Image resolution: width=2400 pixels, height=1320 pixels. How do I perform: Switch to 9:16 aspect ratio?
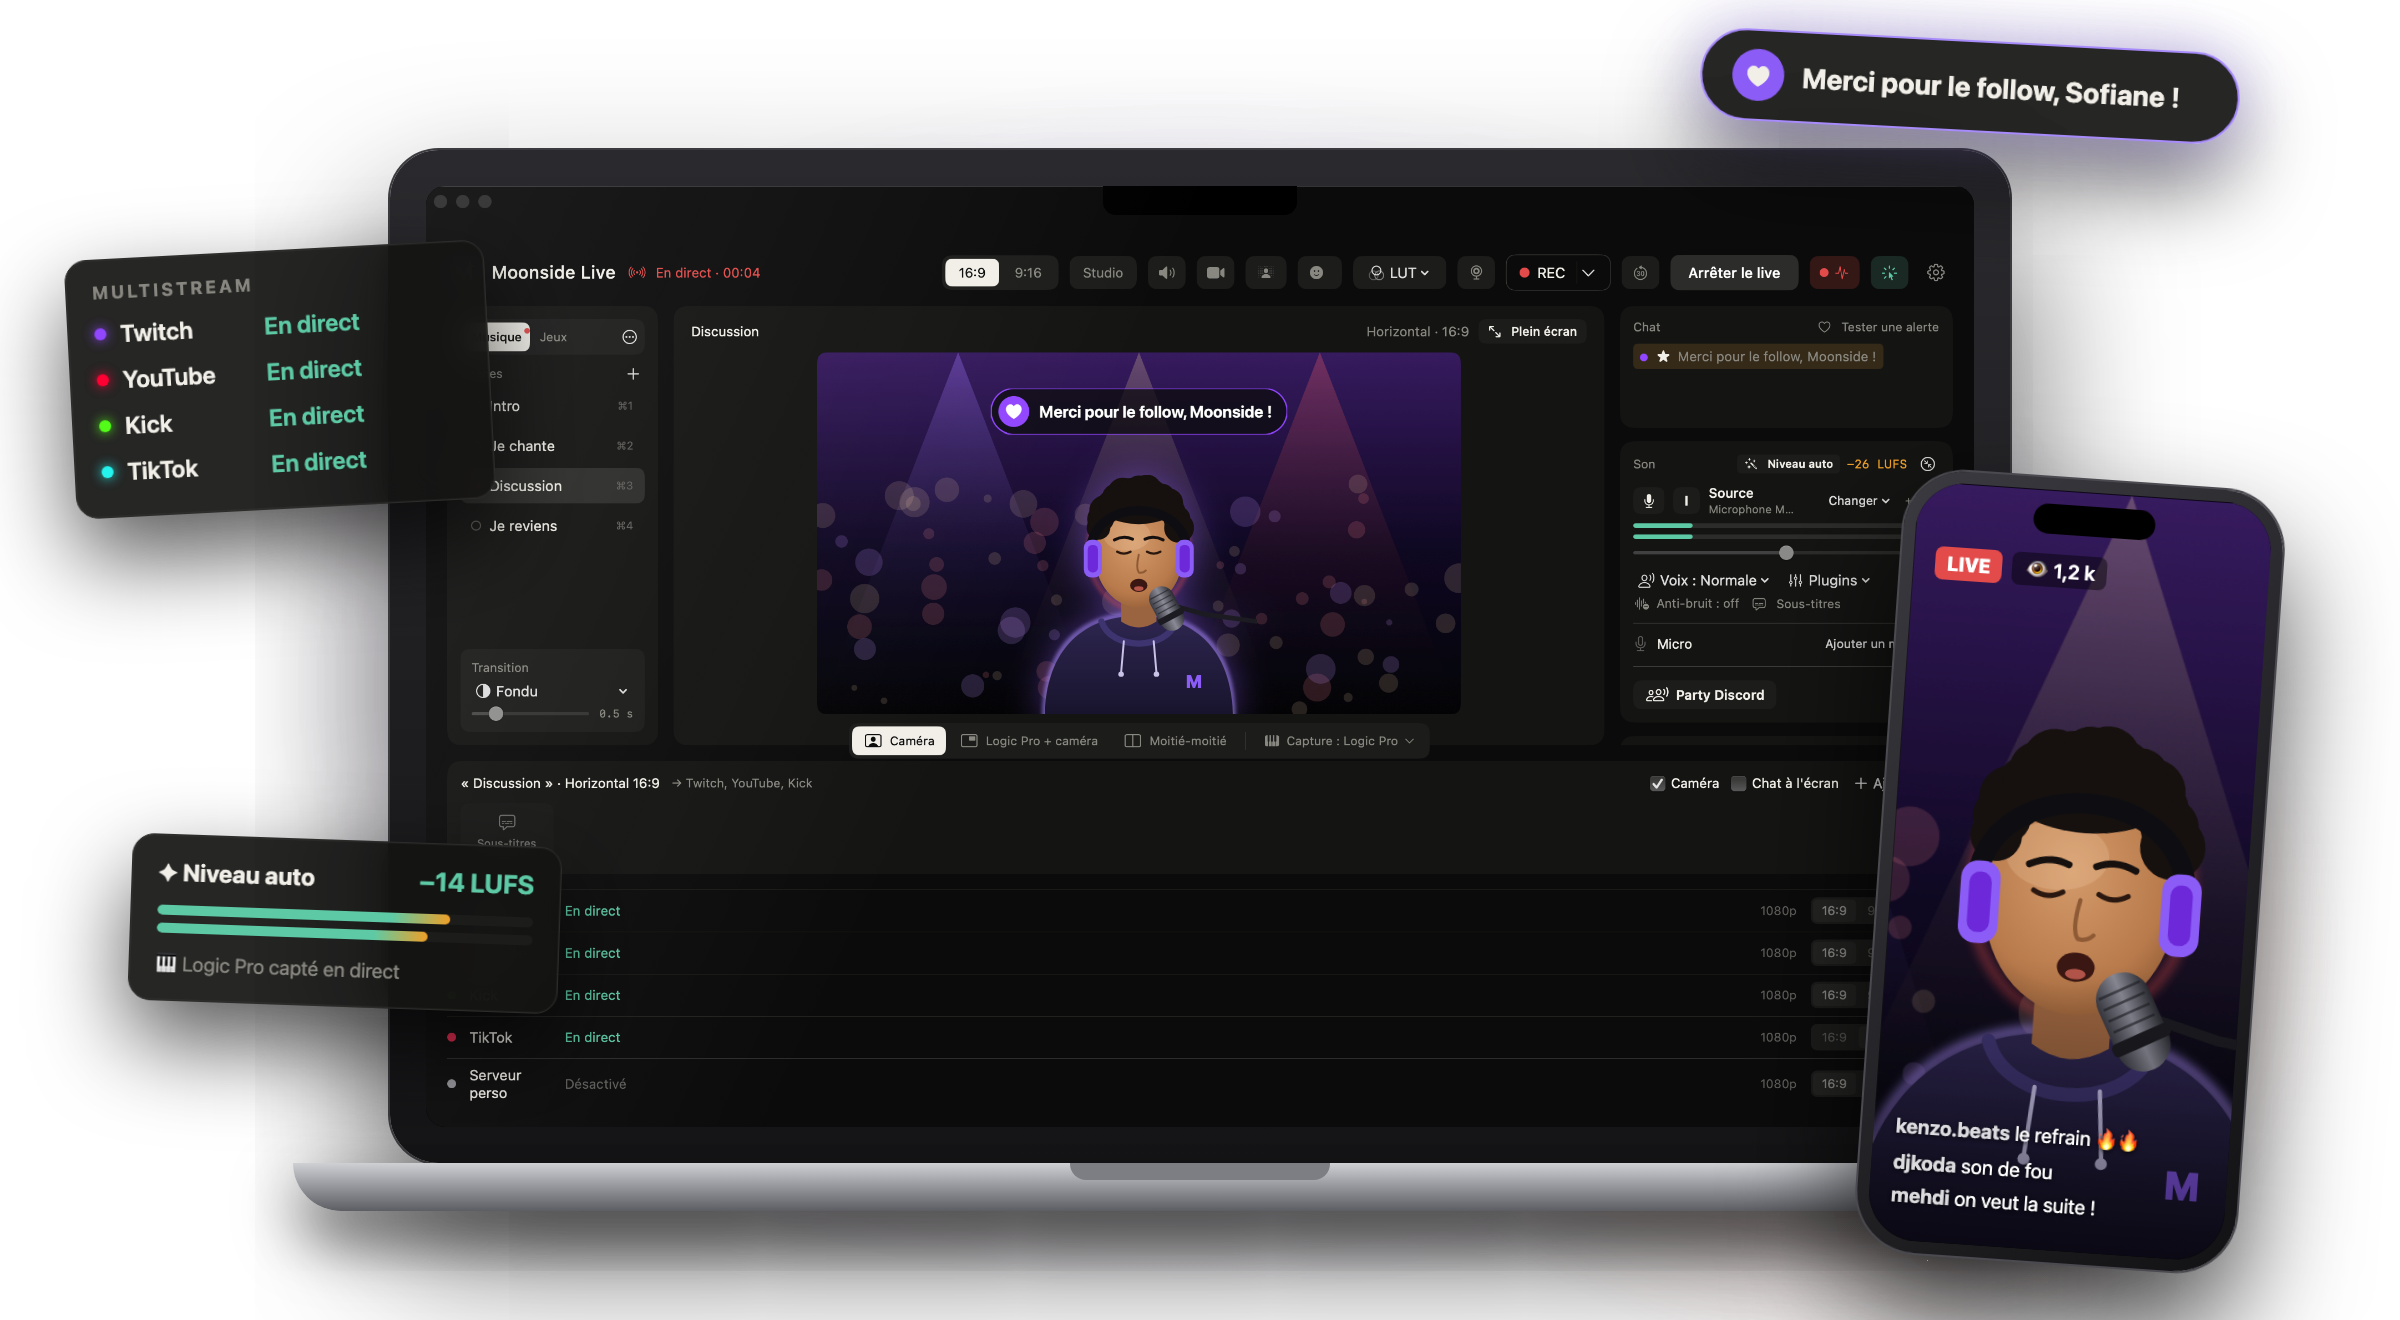point(1028,273)
